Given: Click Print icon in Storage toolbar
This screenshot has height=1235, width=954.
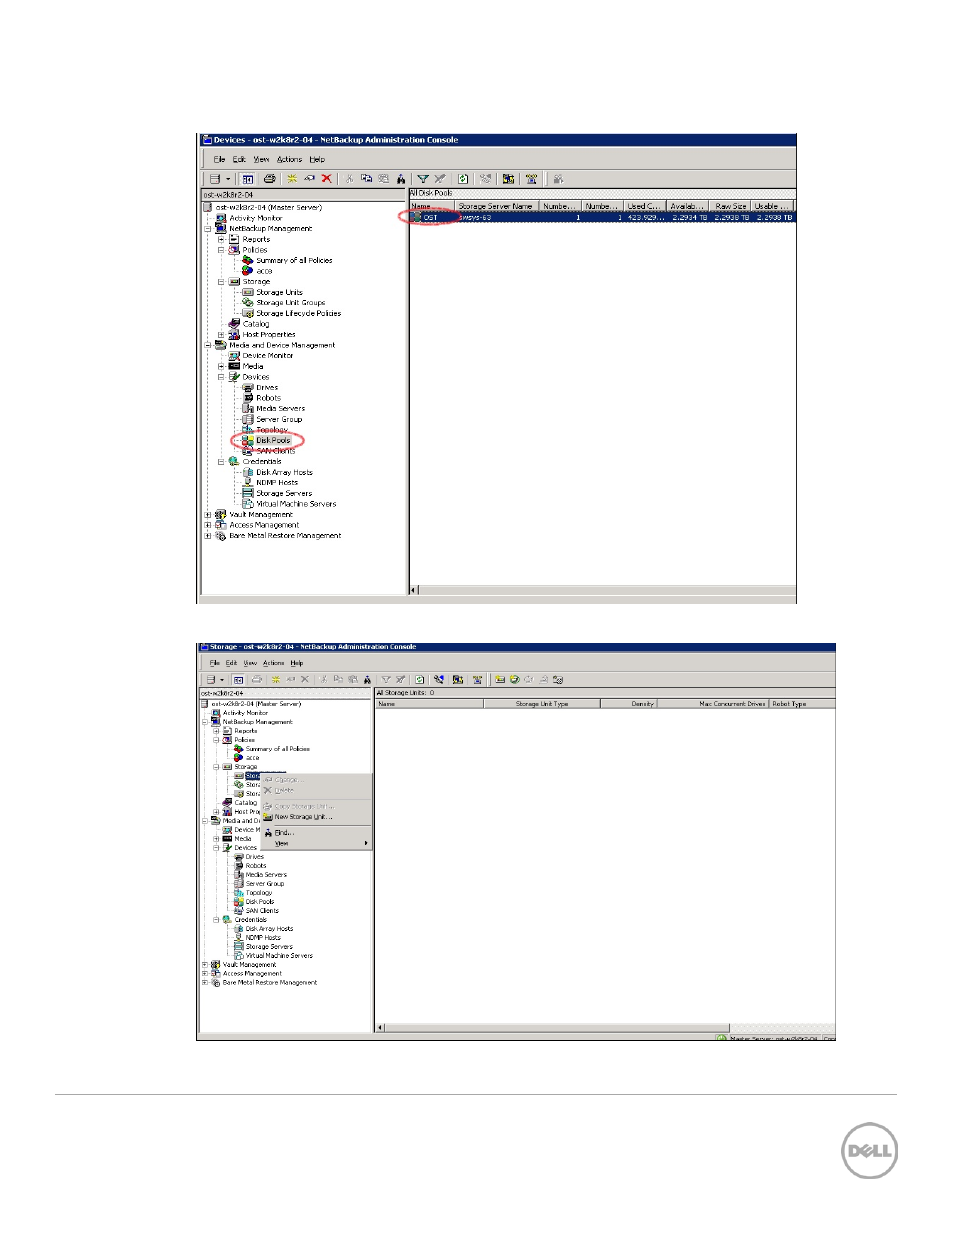Looking at the screenshot, I should 257,680.
